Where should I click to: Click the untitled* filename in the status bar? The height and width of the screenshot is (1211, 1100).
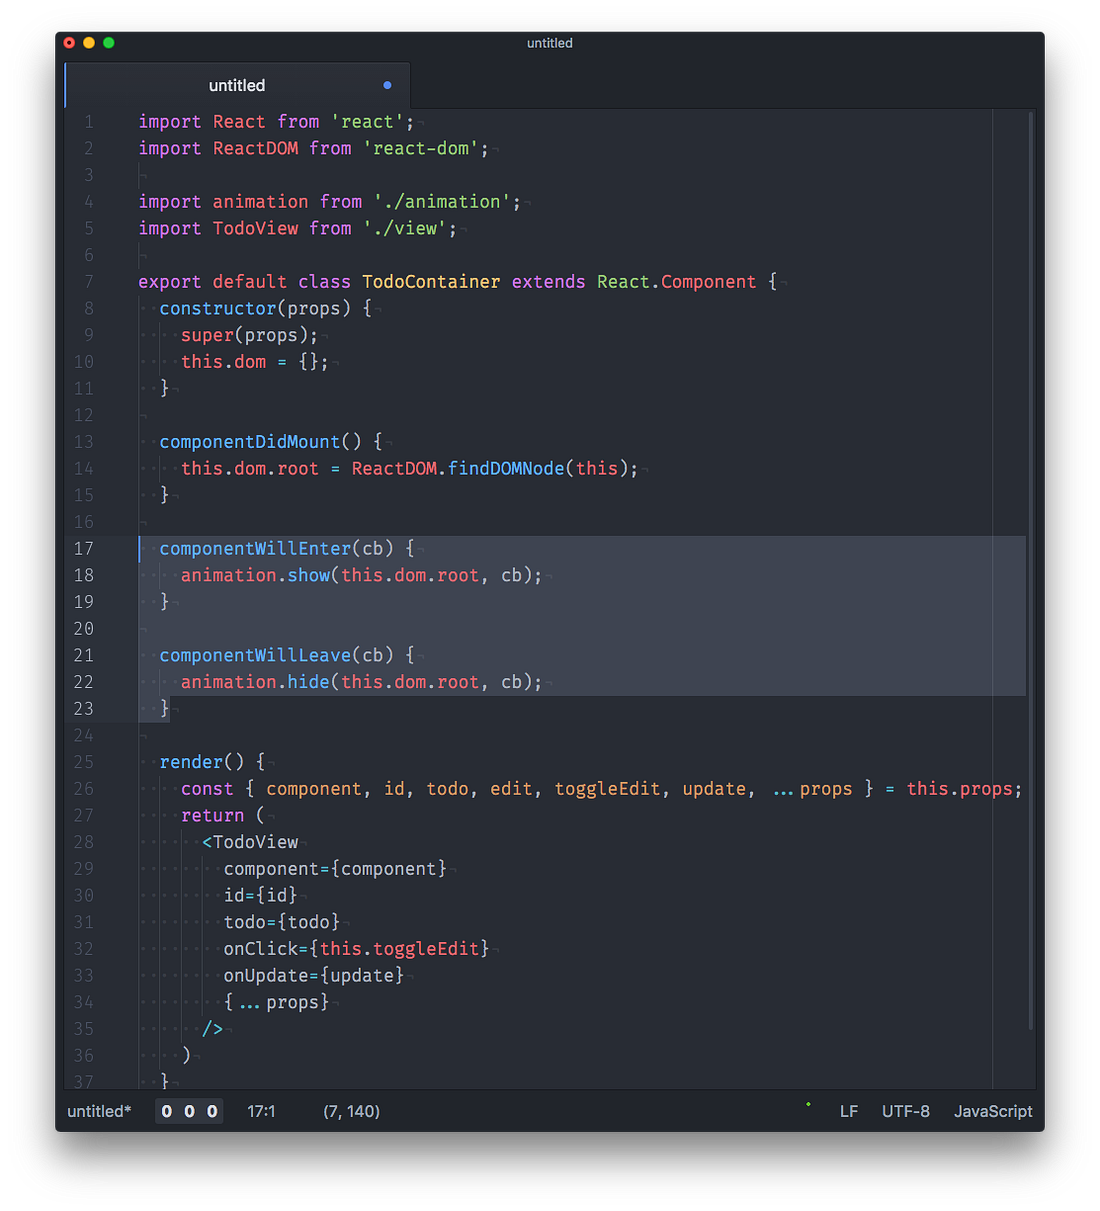point(97,1111)
